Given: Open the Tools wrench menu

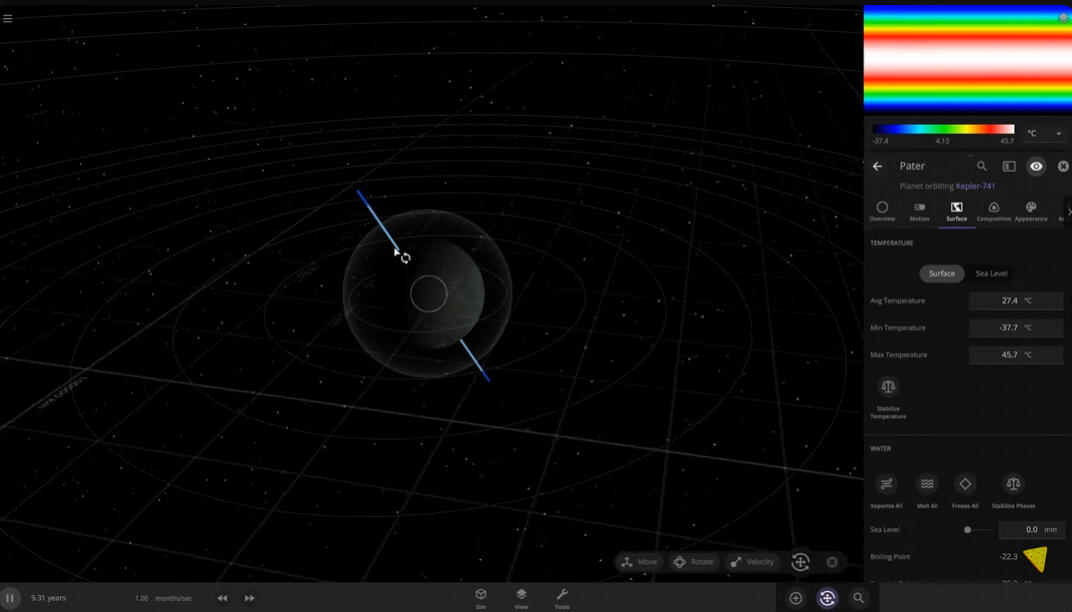Looking at the screenshot, I should 562,597.
